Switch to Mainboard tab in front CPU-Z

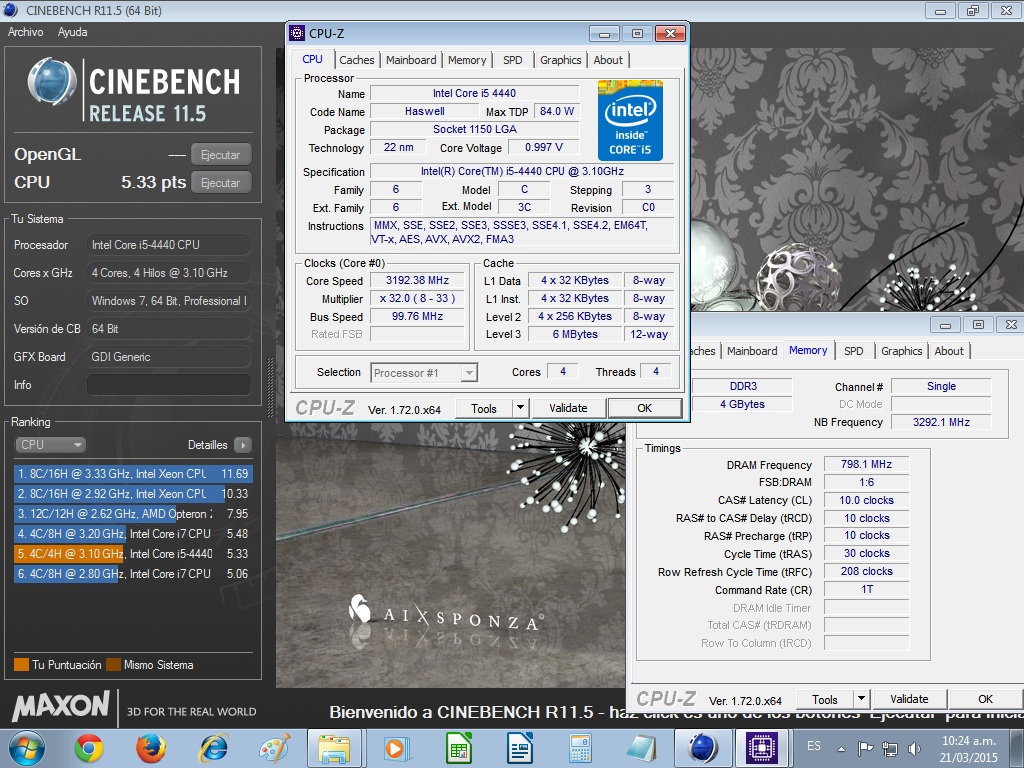411,60
